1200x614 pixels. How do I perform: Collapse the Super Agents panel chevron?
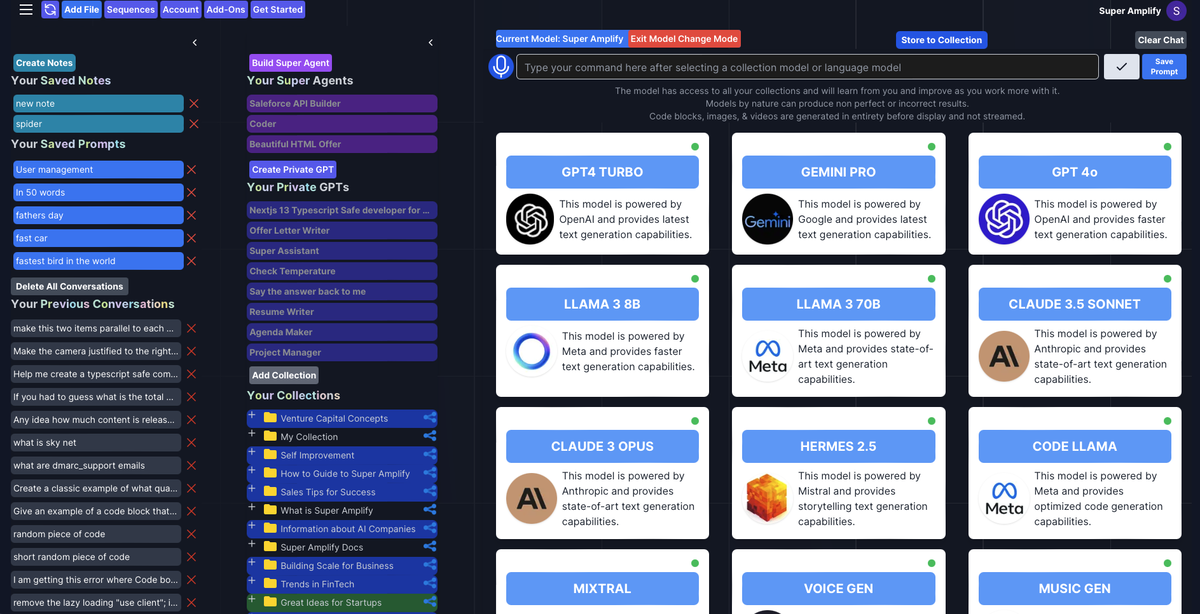point(430,43)
